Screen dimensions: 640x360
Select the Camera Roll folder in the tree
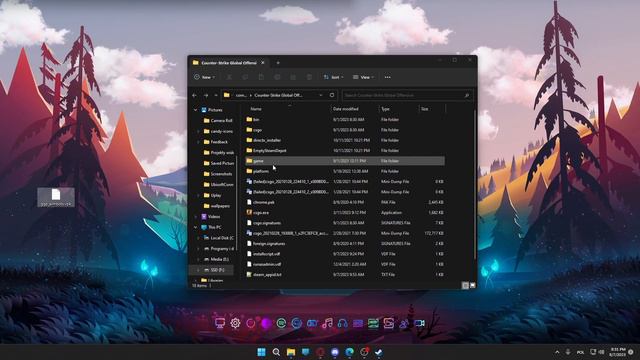pyautogui.click(x=218, y=120)
